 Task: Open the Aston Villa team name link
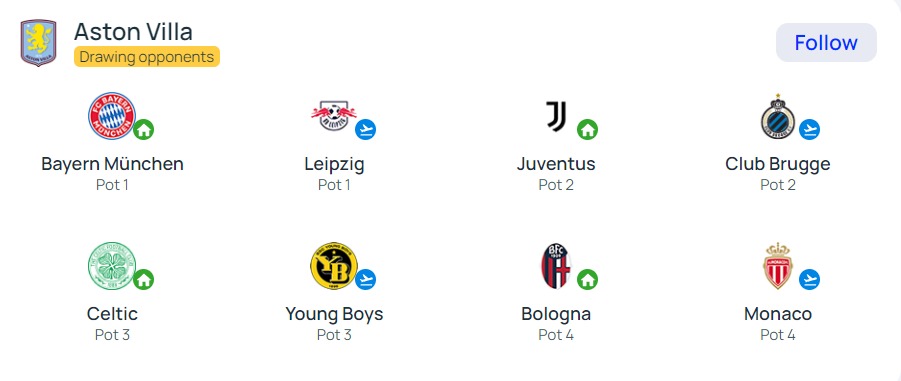pyautogui.click(x=133, y=32)
